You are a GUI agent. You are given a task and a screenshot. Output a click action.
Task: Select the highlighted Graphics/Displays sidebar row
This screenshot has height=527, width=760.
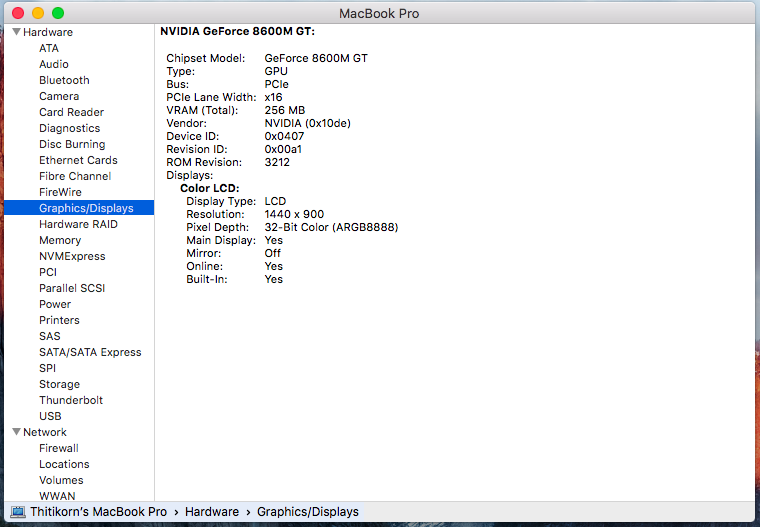click(x=79, y=208)
